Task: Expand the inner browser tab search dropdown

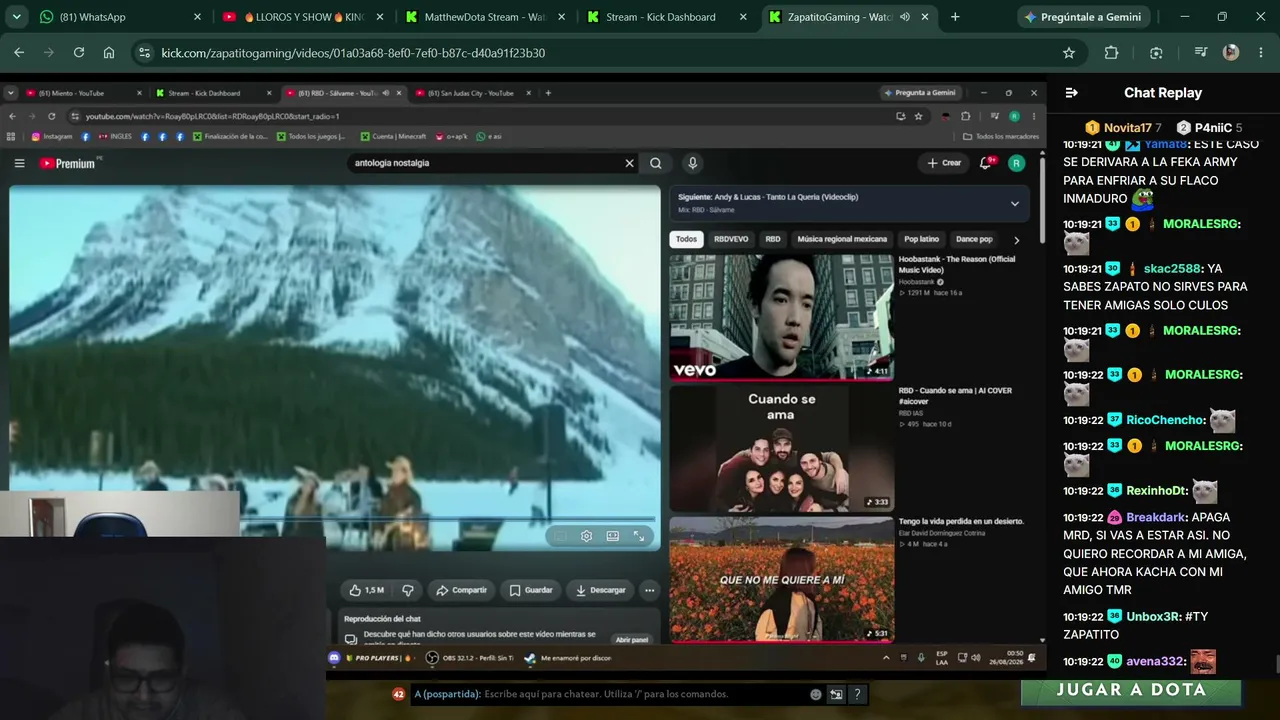Action: [11, 93]
